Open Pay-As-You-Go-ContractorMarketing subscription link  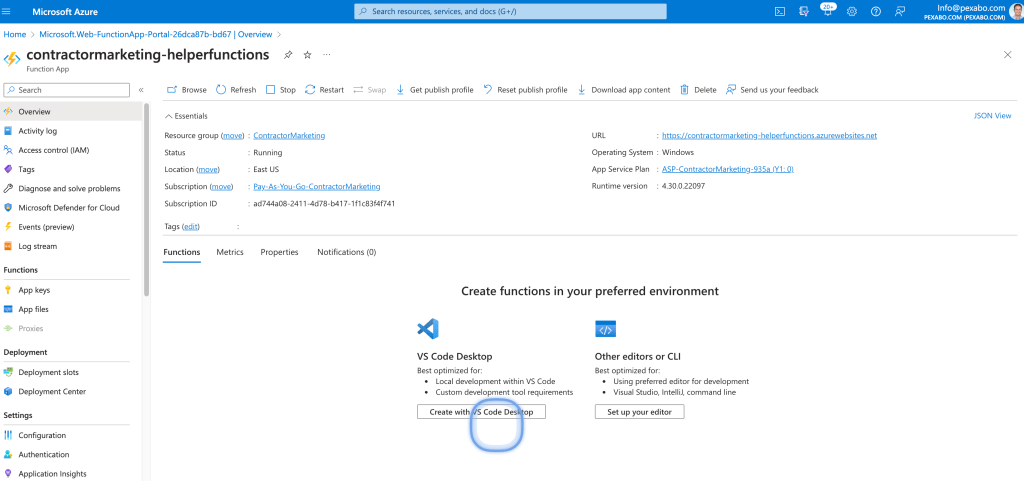[x=317, y=187]
